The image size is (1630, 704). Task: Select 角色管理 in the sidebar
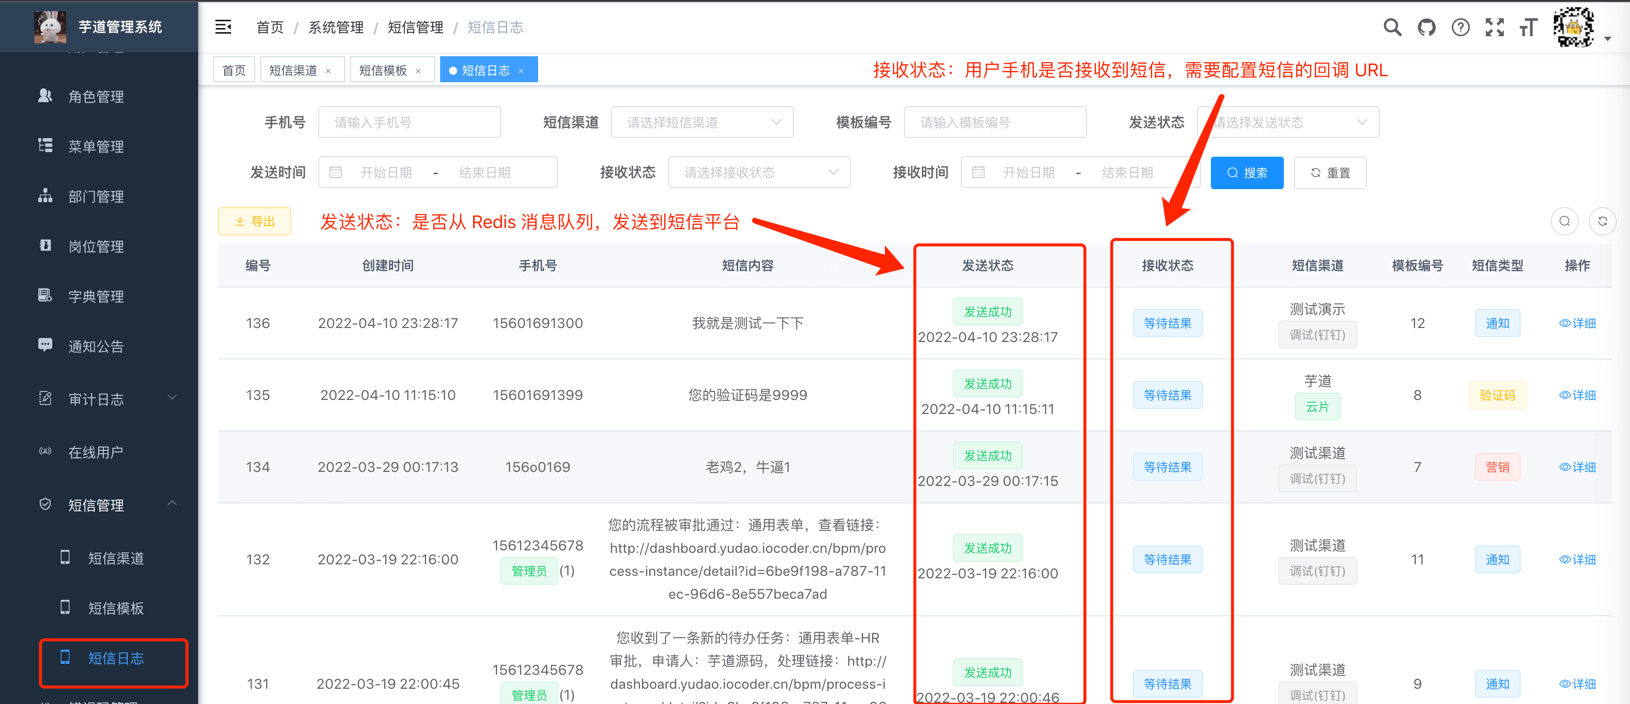96,97
